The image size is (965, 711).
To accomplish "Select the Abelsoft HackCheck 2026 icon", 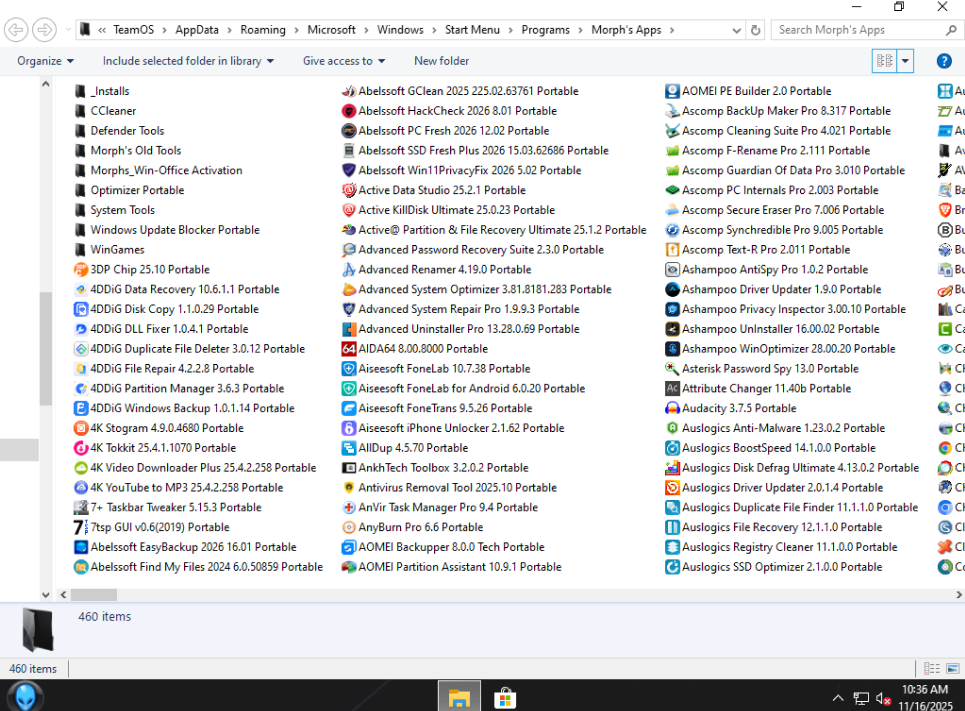I will pos(349,111).
